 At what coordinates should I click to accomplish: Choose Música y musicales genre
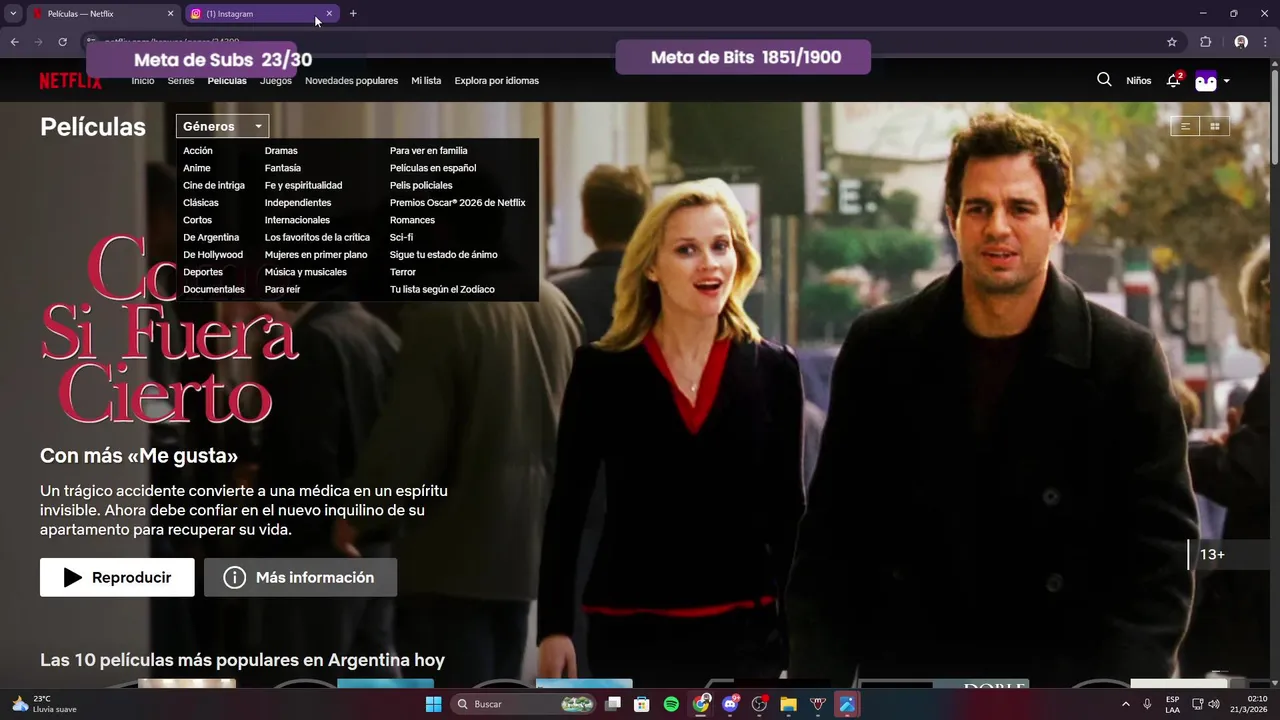pos(306,272)
